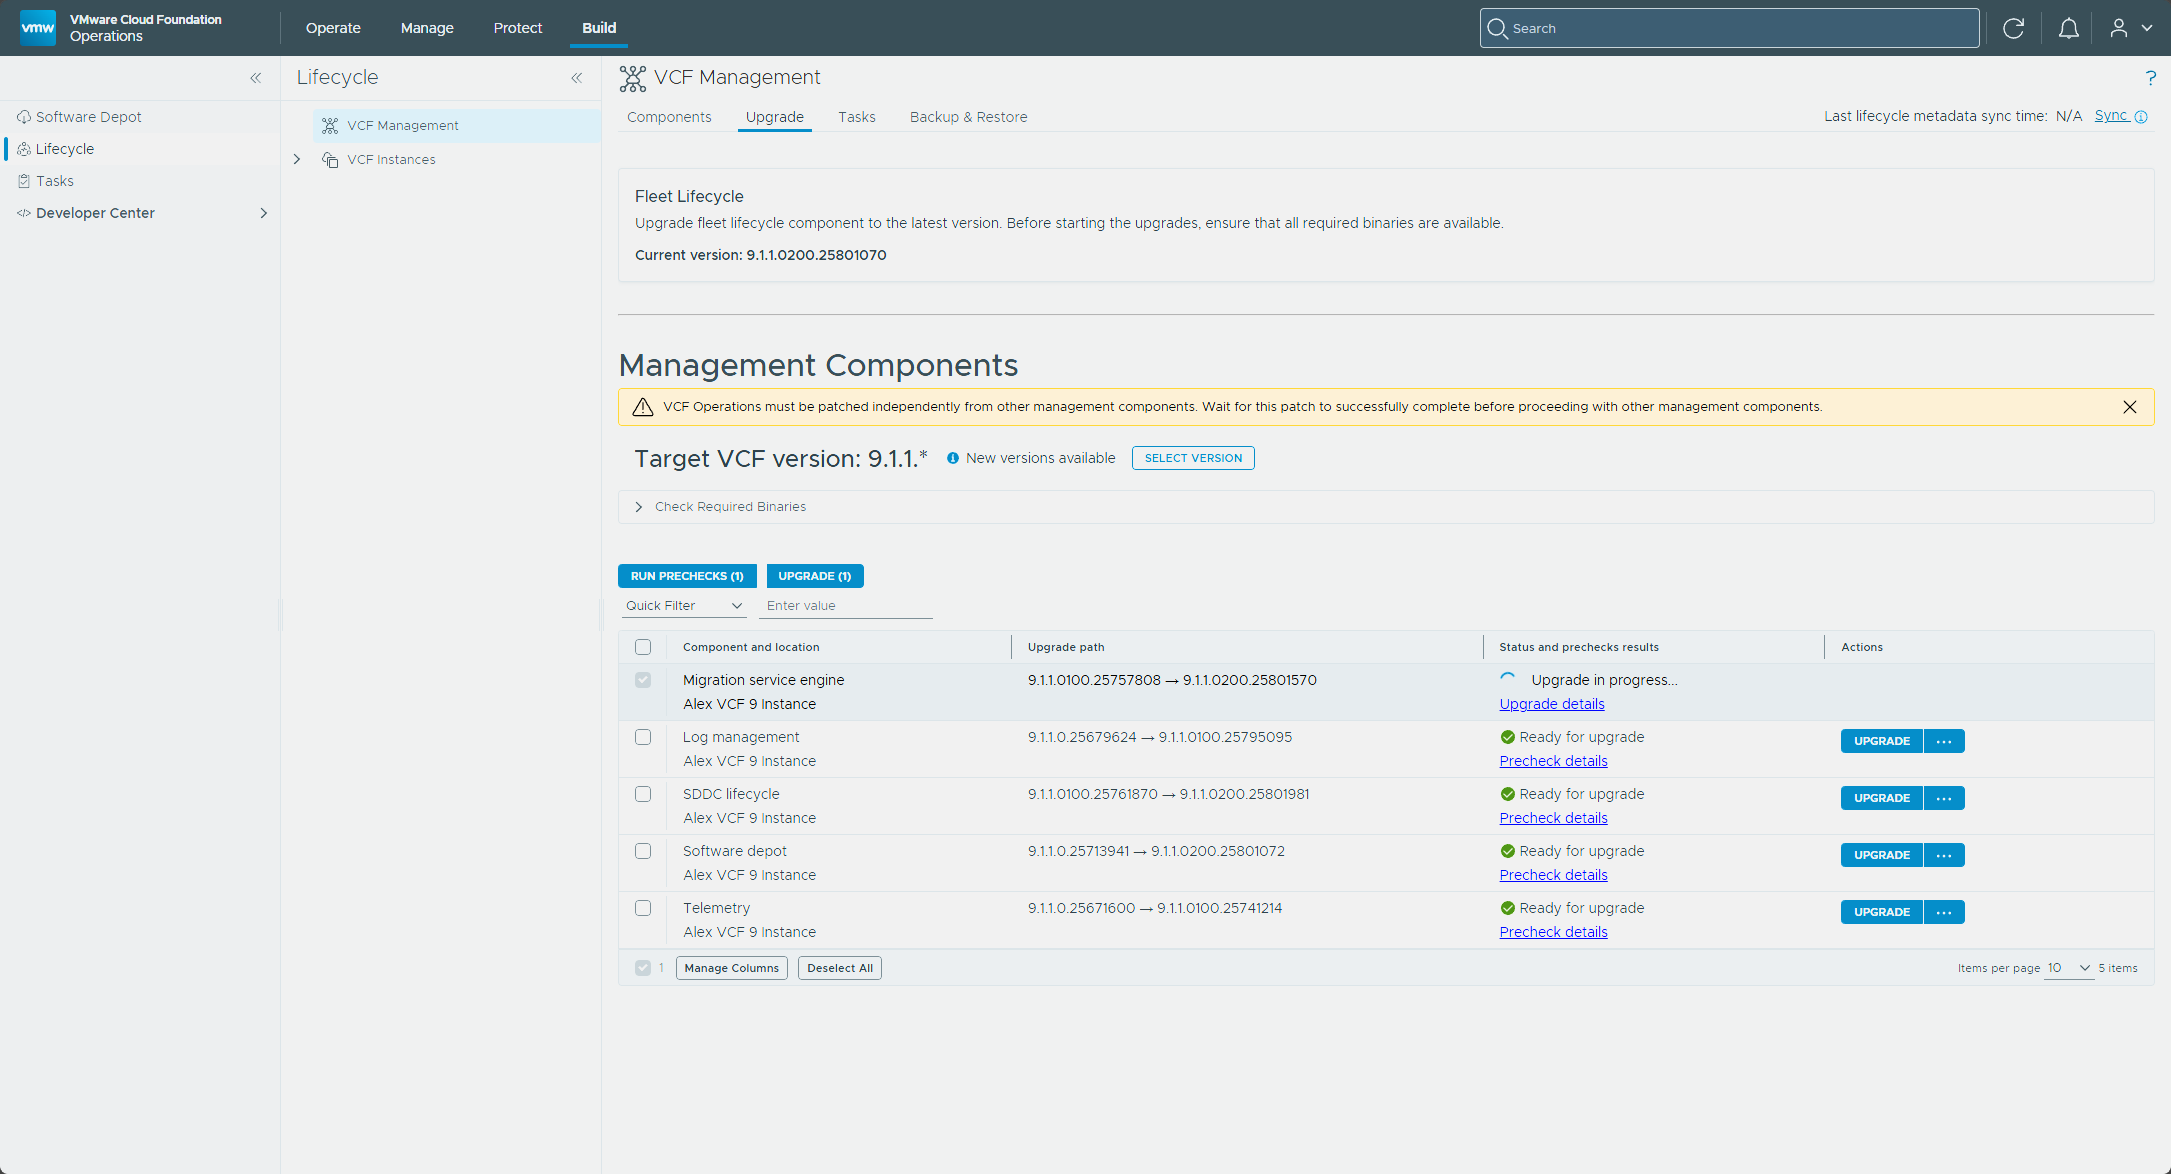Viewport: 2171px width, 1174px height.
Task: Switch to the Components tab
Action: click(669, 117)
